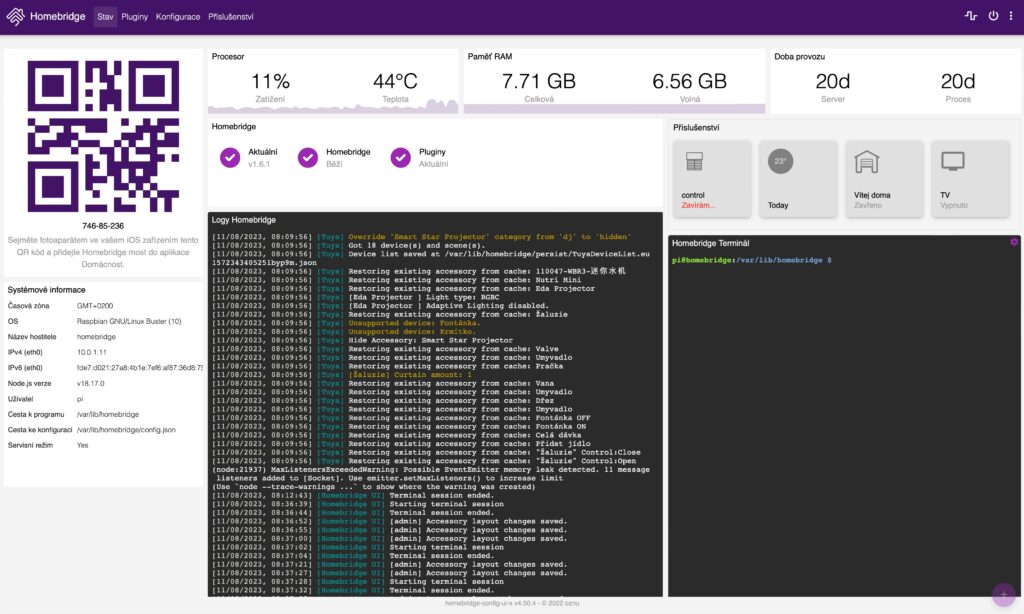Click the Pluginy Aktuální checkmark icon
Image resolution: width=1024 pixels, height=614 pixels.
[x=401, y=157]
